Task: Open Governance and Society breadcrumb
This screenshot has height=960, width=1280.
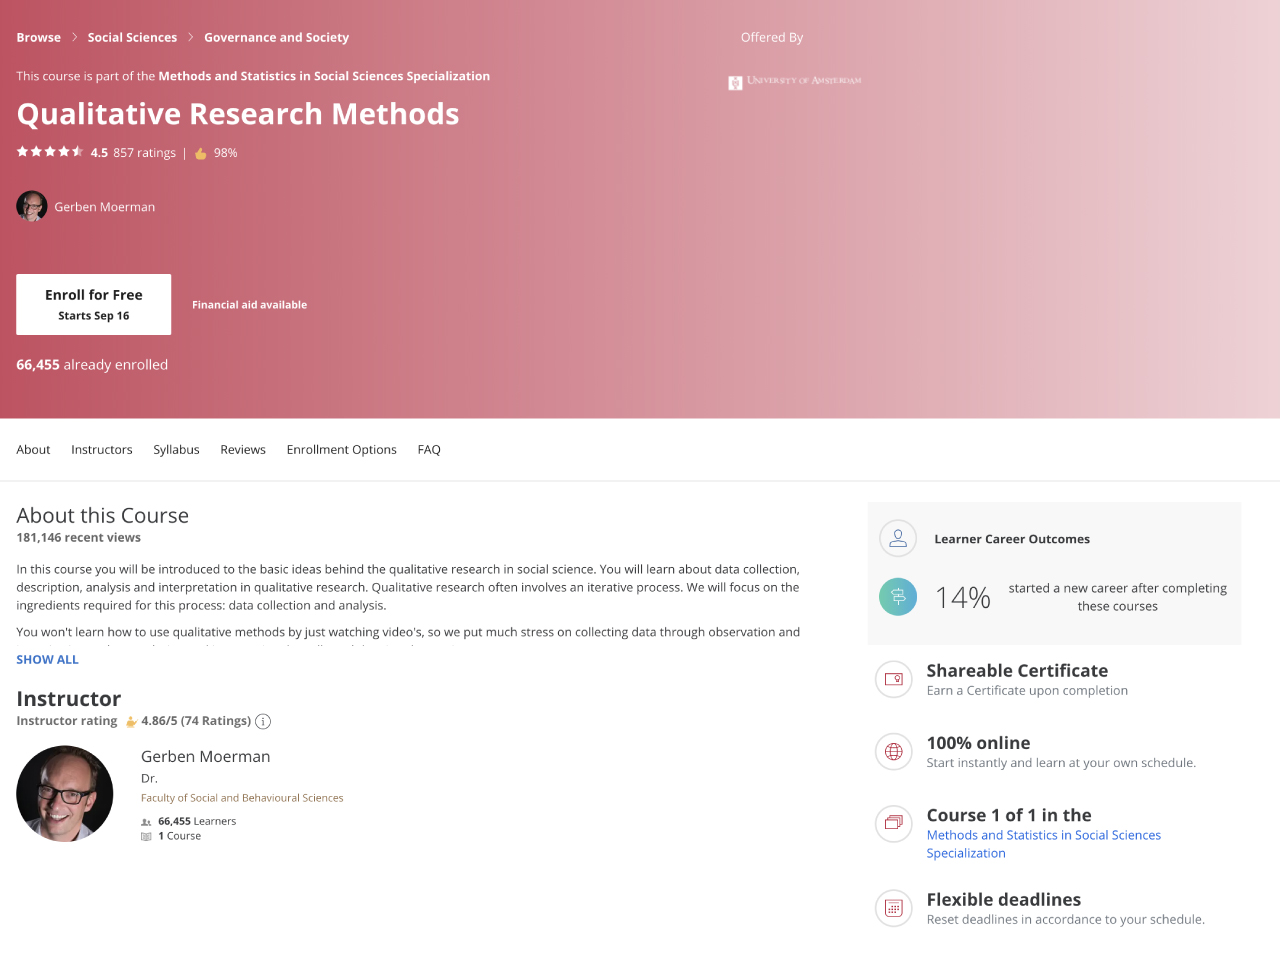Action: point(277,37)
